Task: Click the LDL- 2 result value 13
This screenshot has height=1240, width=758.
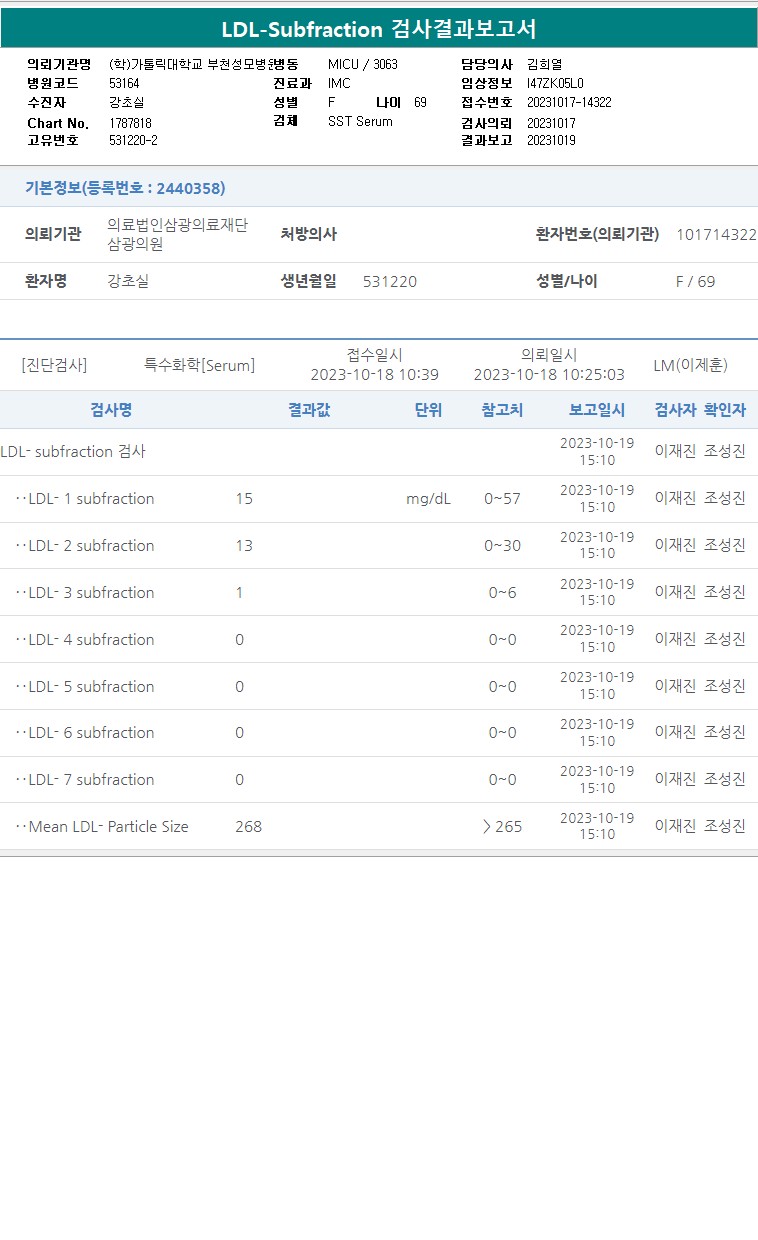Action: coord(244,546)
